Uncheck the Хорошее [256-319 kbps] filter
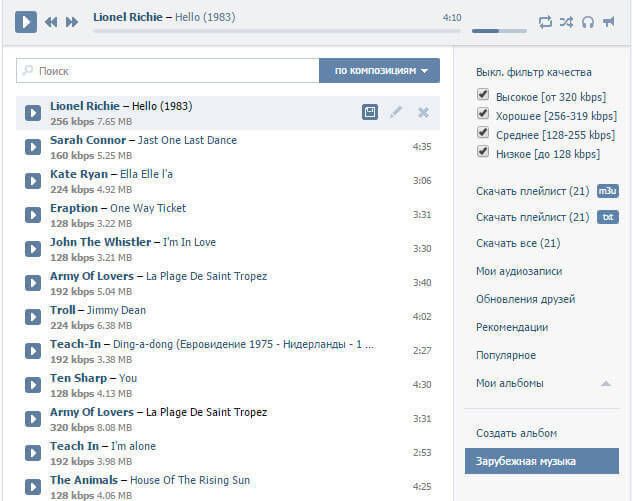Screen dimensions: 633x501 (483, 113)
